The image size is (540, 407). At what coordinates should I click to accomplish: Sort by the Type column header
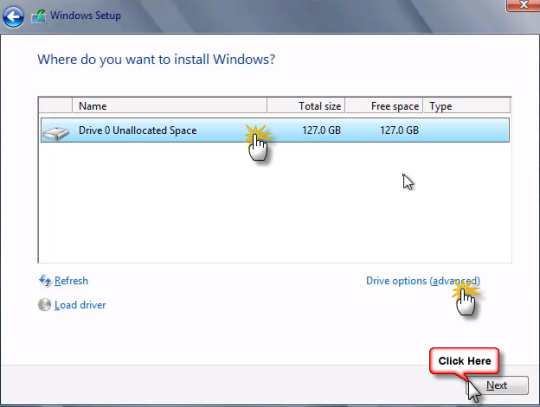[x=467, y=106]
